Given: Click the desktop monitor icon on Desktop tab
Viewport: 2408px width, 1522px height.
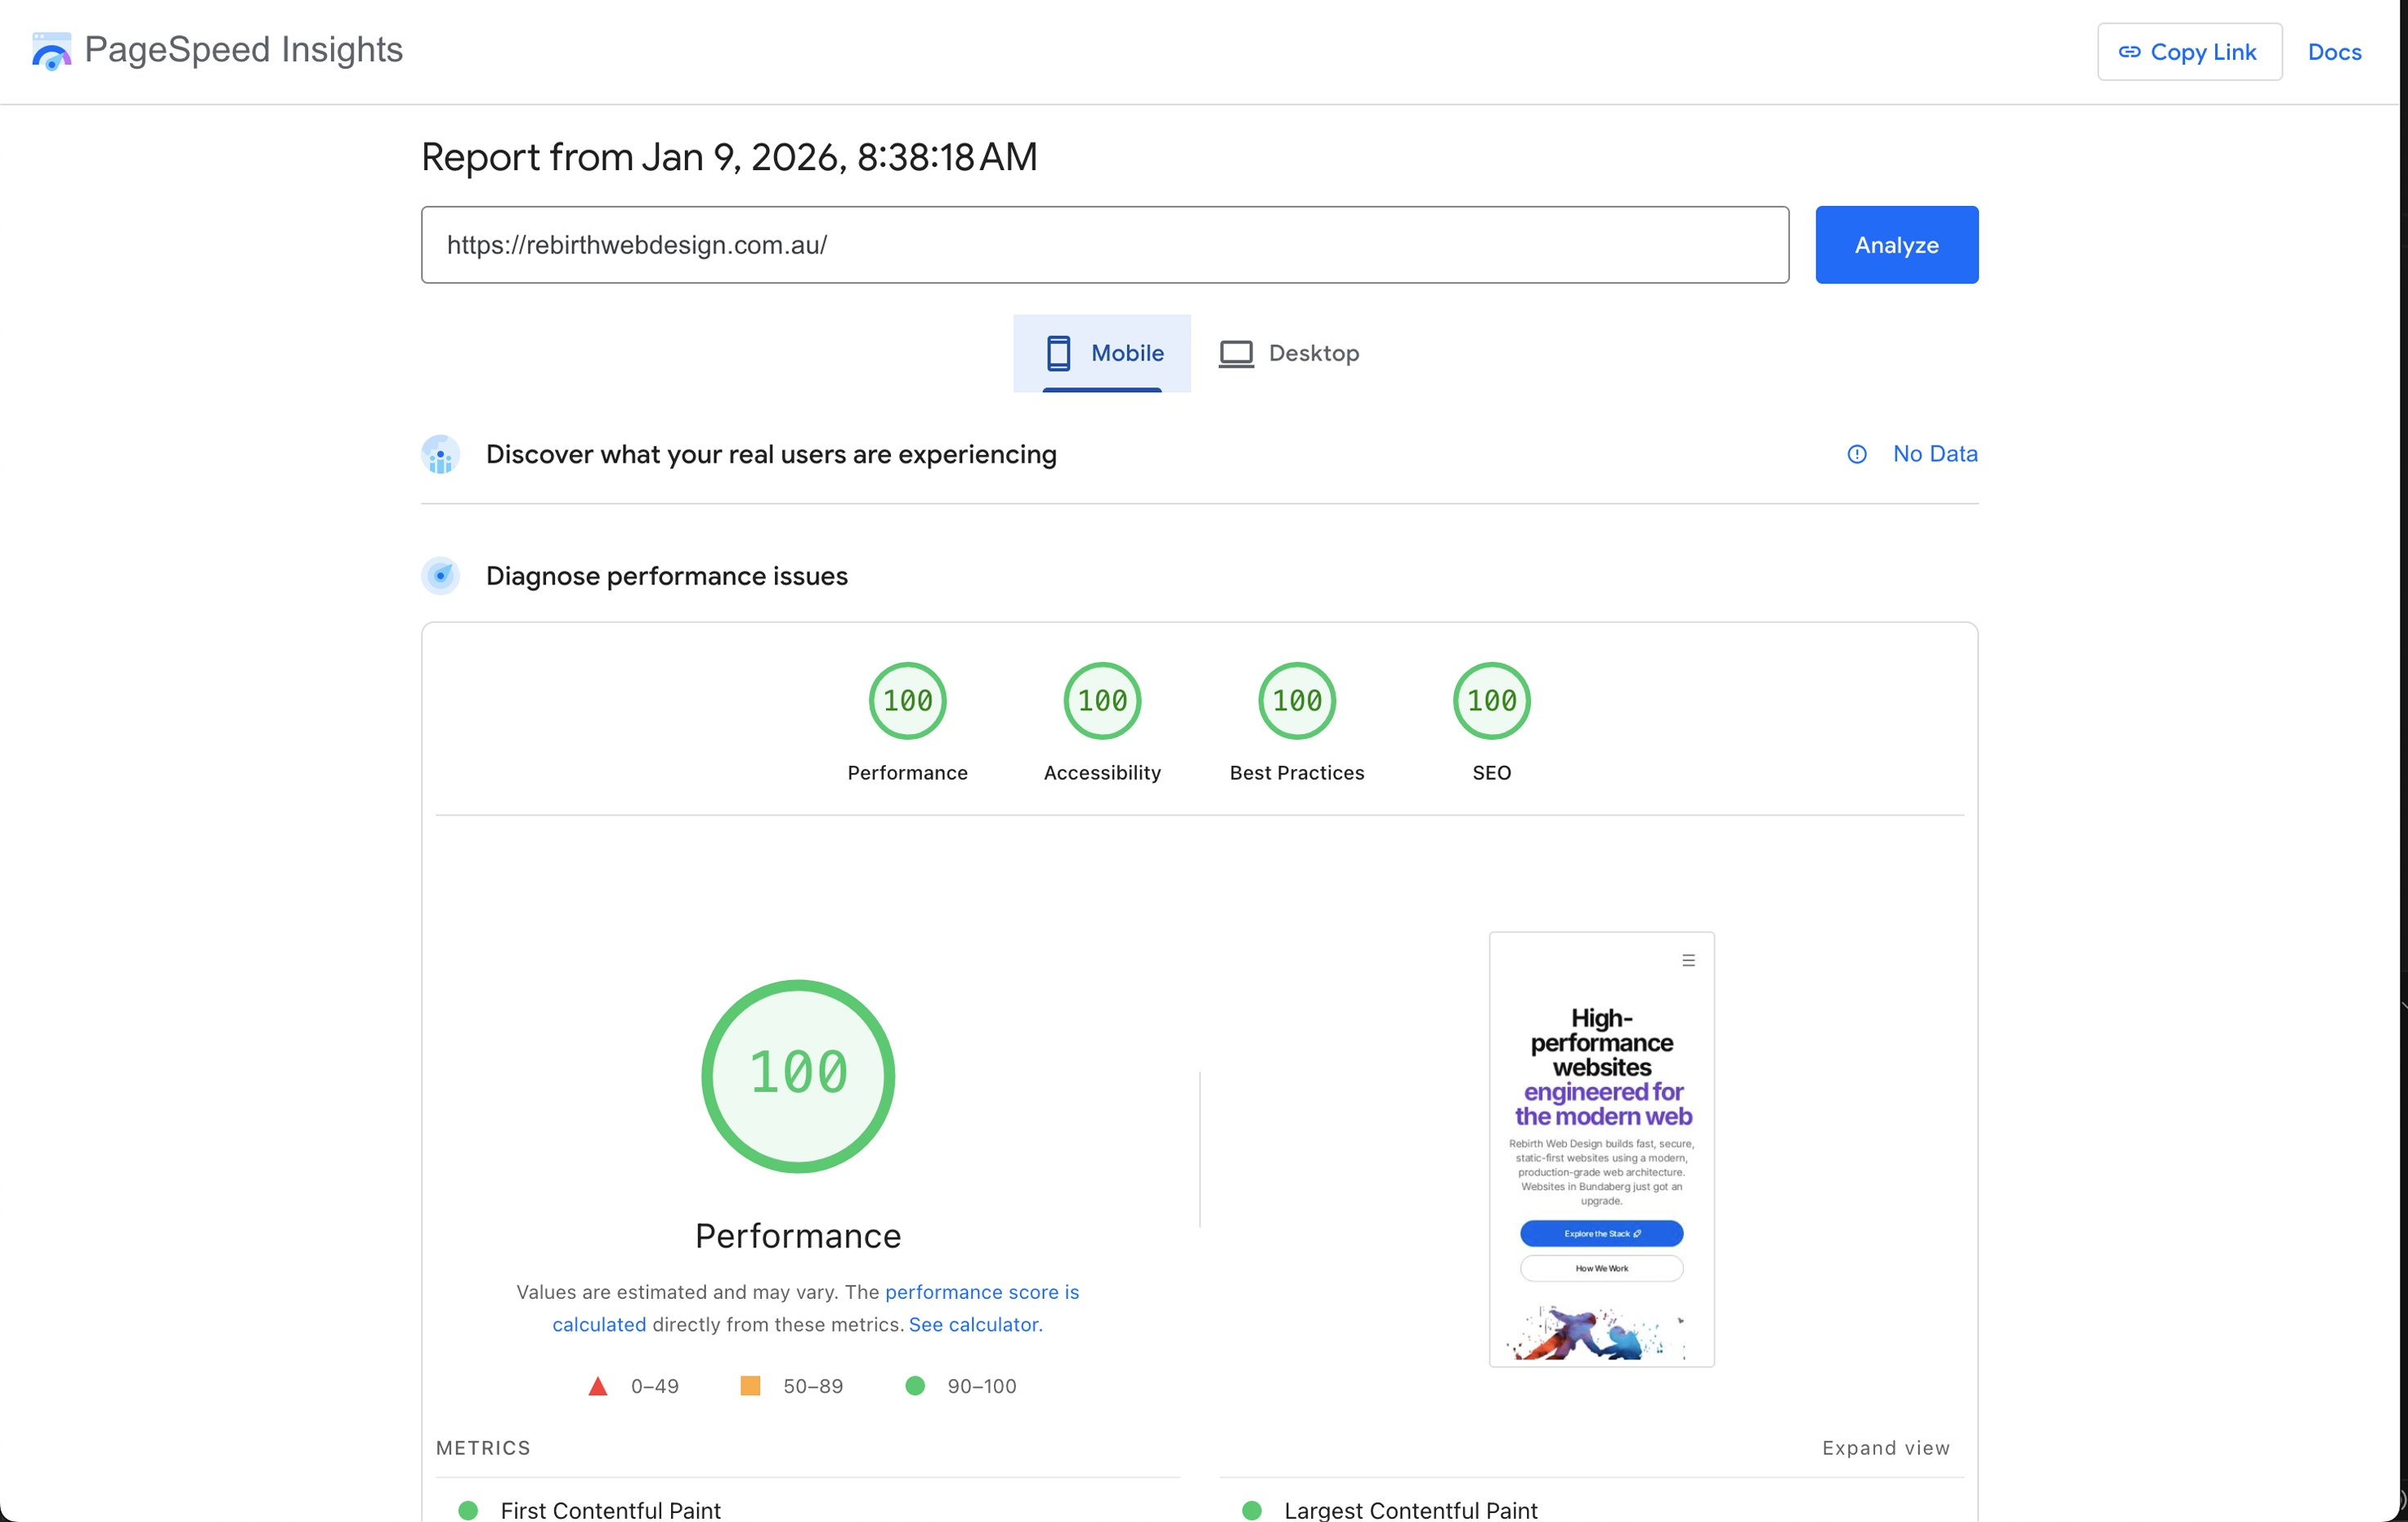Looking at the screenshot, I should click(1236, 353).
